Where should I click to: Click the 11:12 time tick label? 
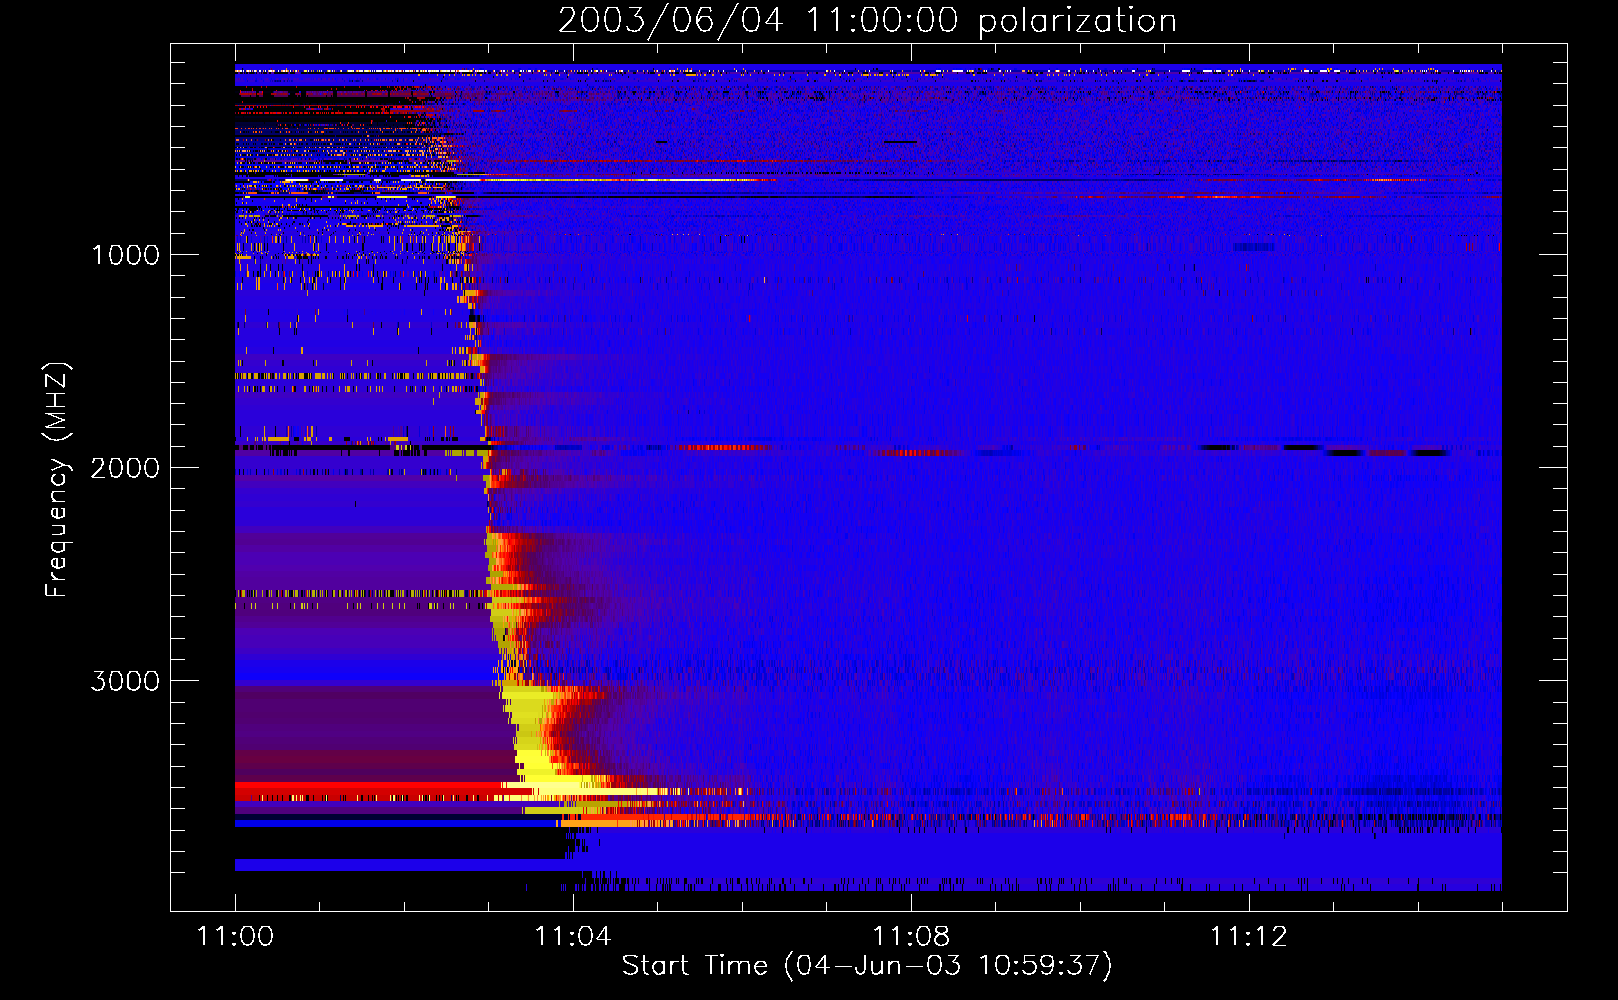(1249, 937)
